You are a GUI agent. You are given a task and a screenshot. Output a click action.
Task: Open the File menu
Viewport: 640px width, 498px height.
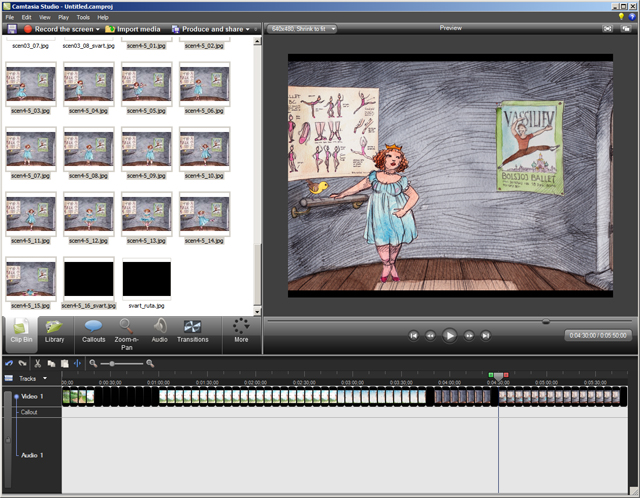pyautogui.click(x=10, y=17)
